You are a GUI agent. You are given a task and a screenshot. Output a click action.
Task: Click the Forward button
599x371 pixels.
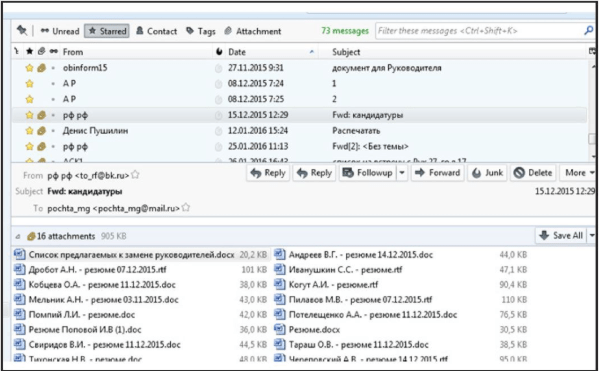438,173
